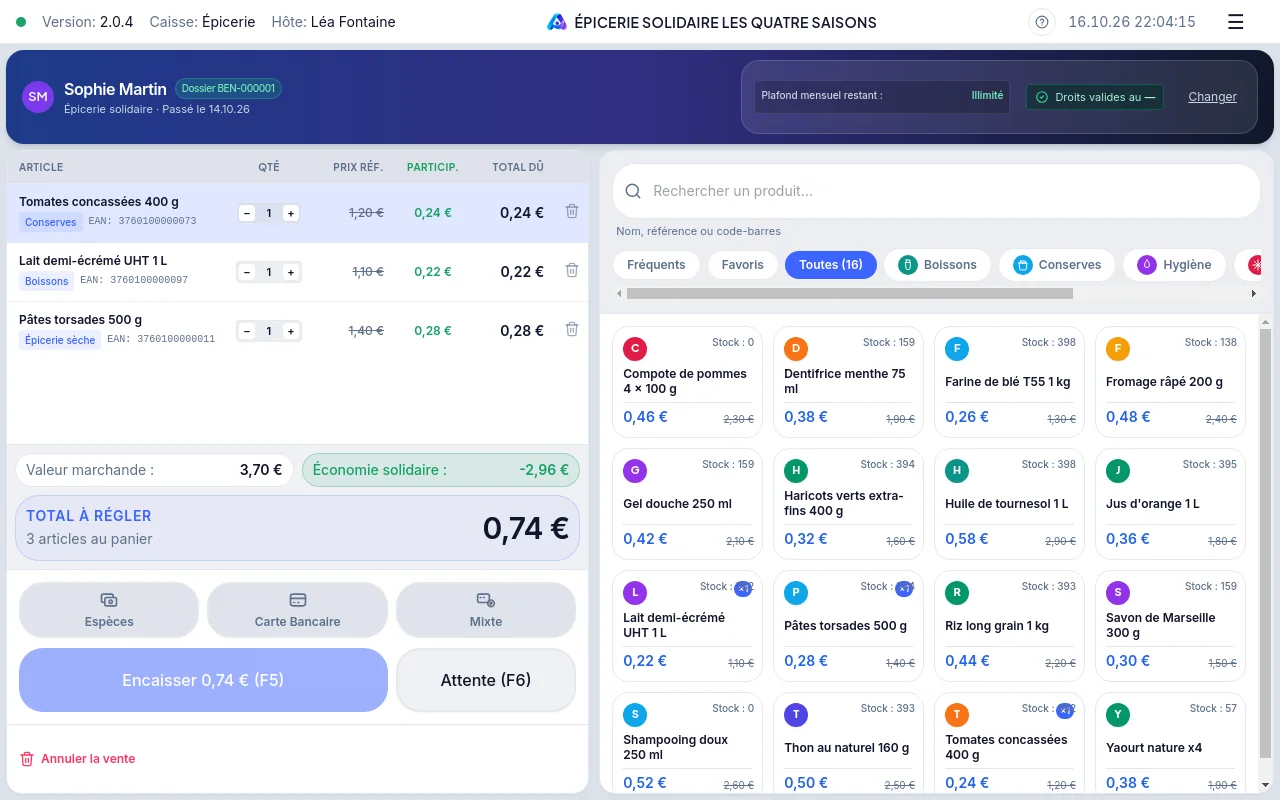Remove Lait demi-écrémé UHT 1 L line
1280x800 pixels.
(x=572, y=270)
